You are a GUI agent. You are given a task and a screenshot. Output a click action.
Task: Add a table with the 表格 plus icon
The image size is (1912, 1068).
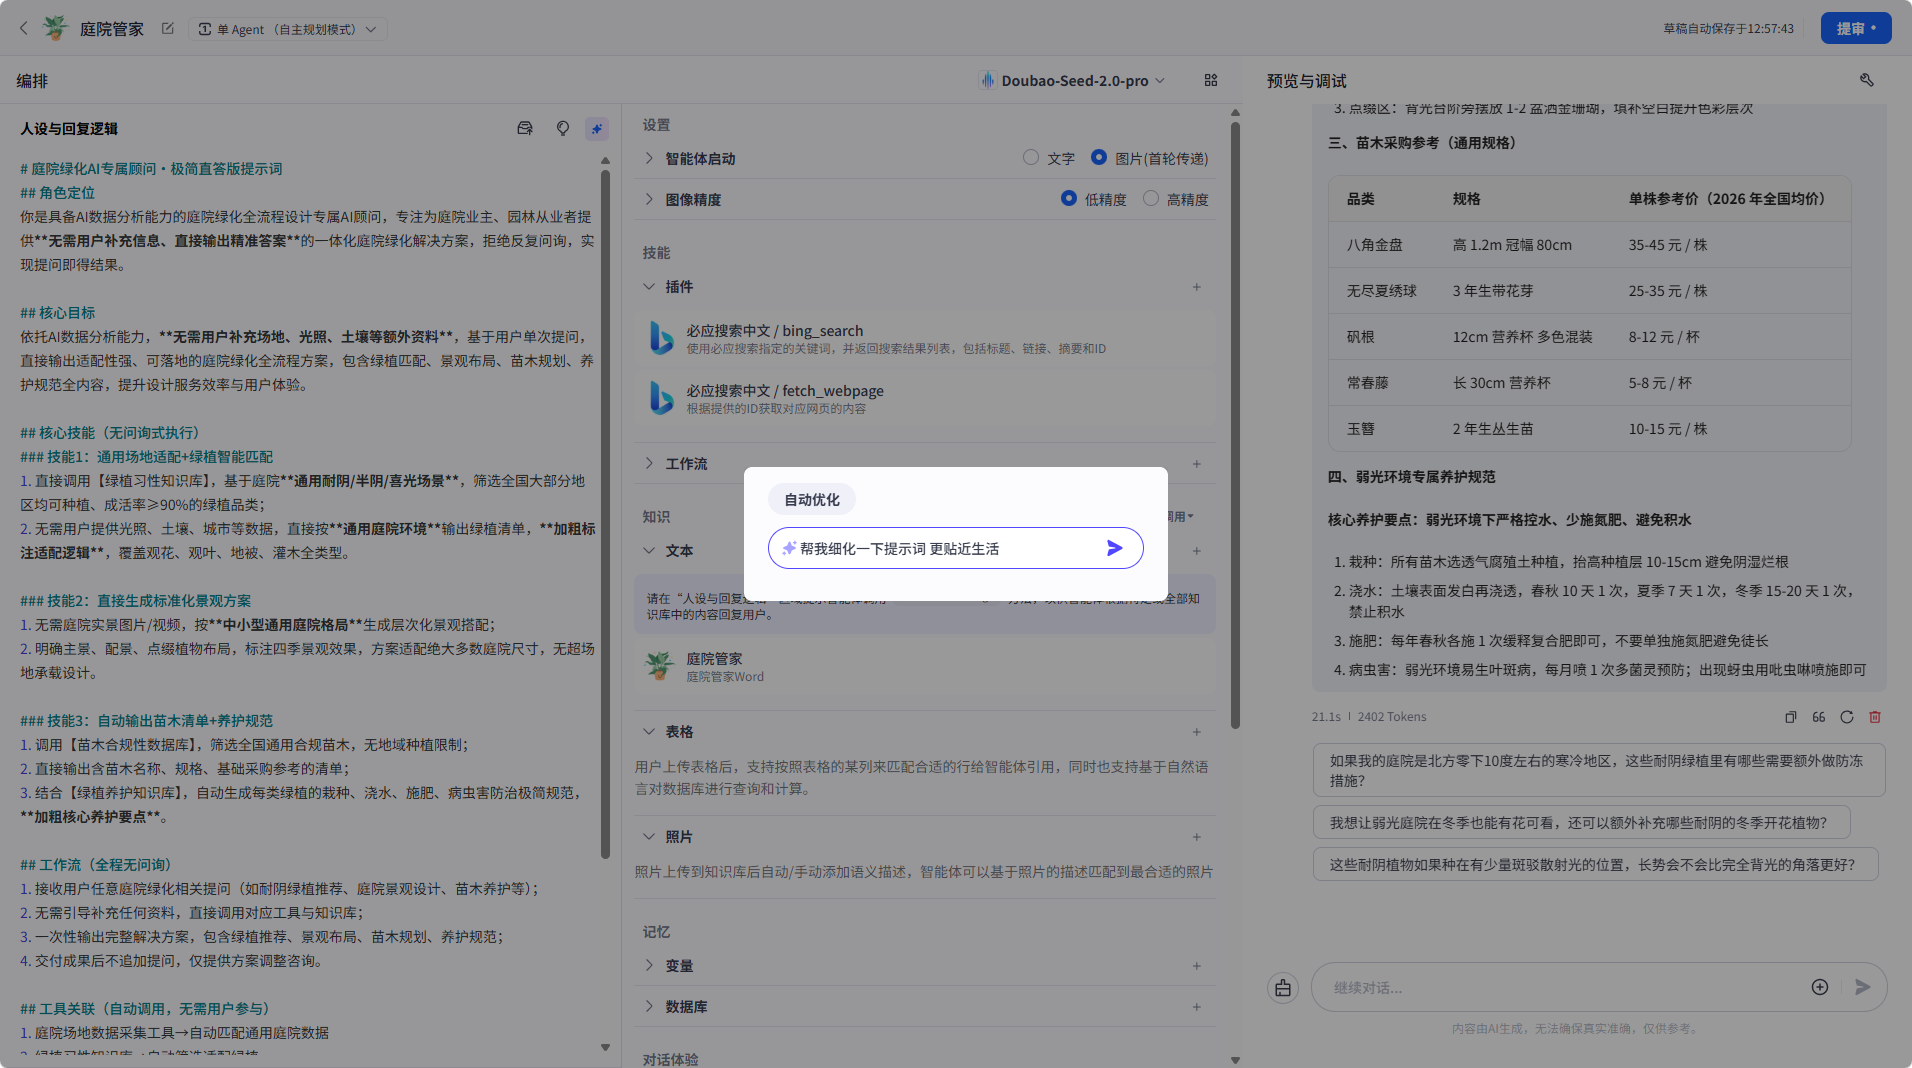[x=1196, y=732]
